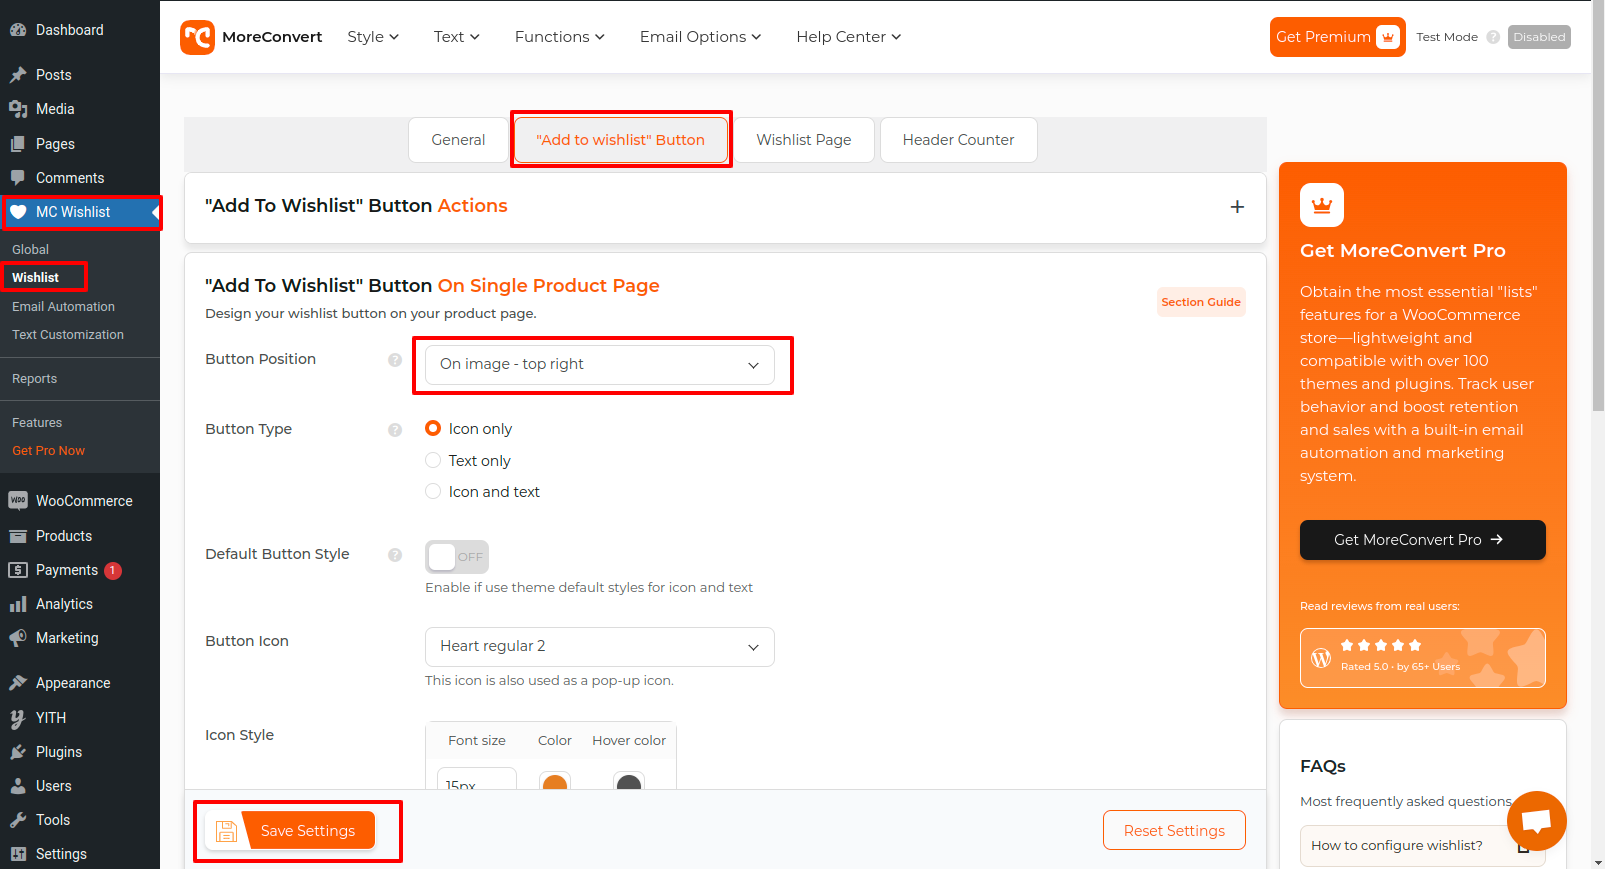Open the Button Icon dropdown
The width and height of the screenshot is (1605, 869).
click(x=600, y=647)
